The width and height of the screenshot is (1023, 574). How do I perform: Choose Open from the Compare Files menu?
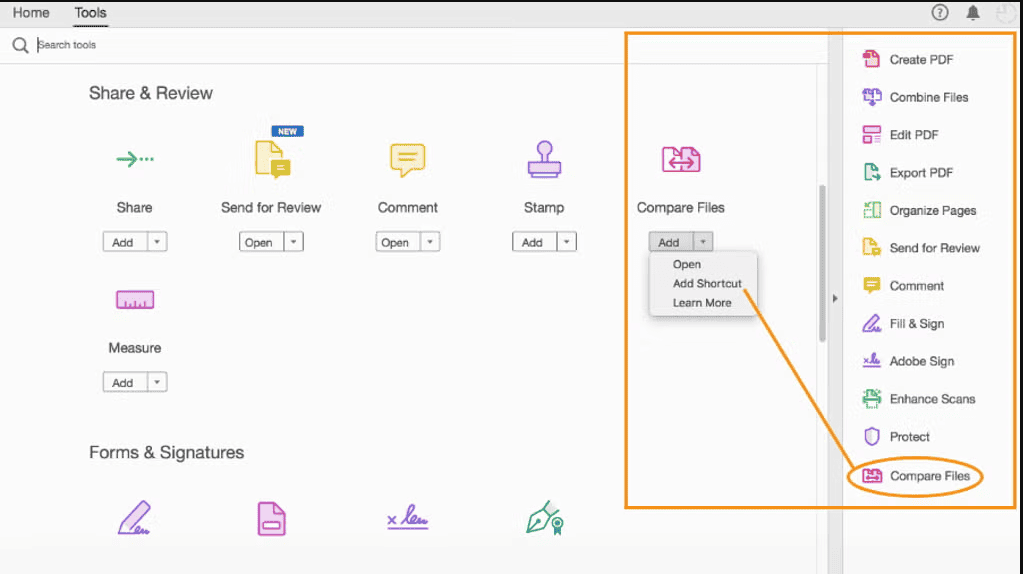pyautogui.click(x=687, y=264)
